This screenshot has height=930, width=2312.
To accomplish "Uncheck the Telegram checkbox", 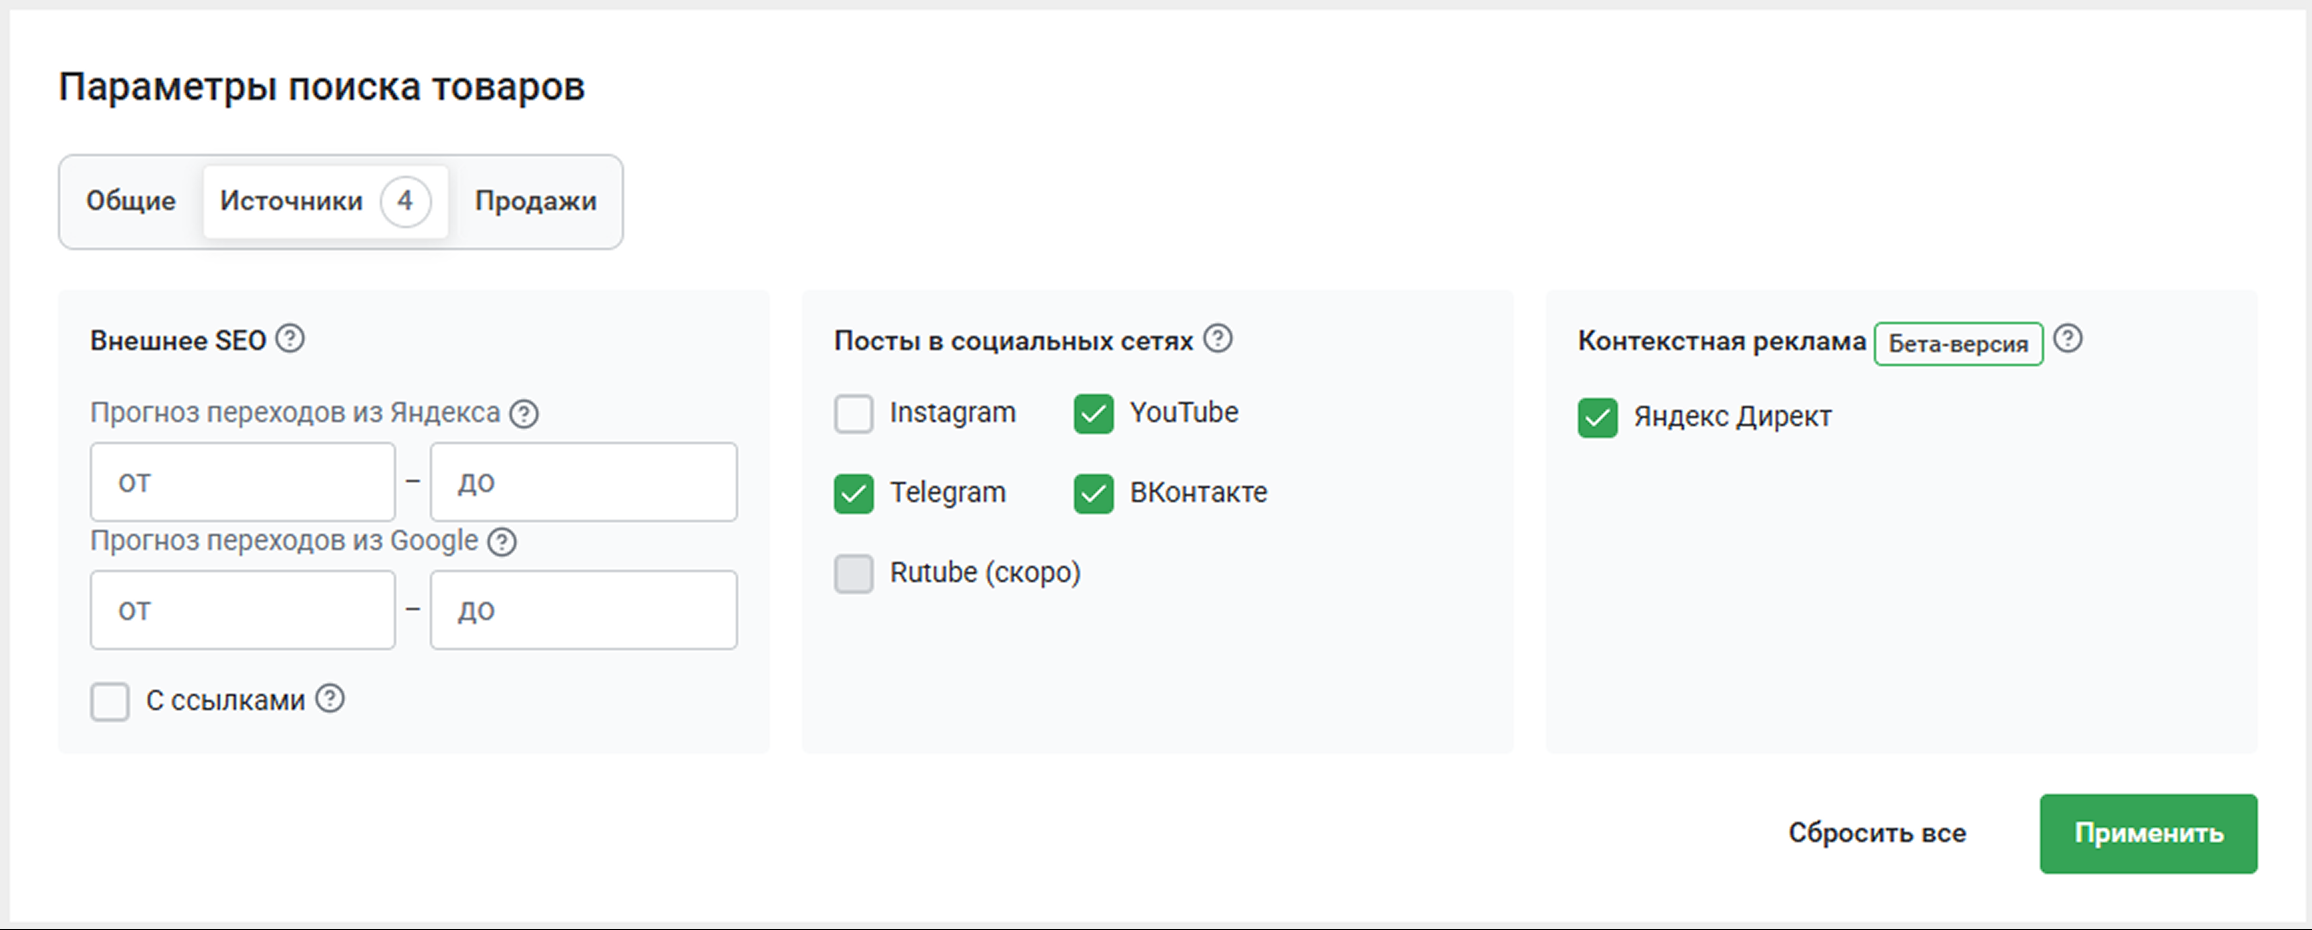I will coord(854,493).
